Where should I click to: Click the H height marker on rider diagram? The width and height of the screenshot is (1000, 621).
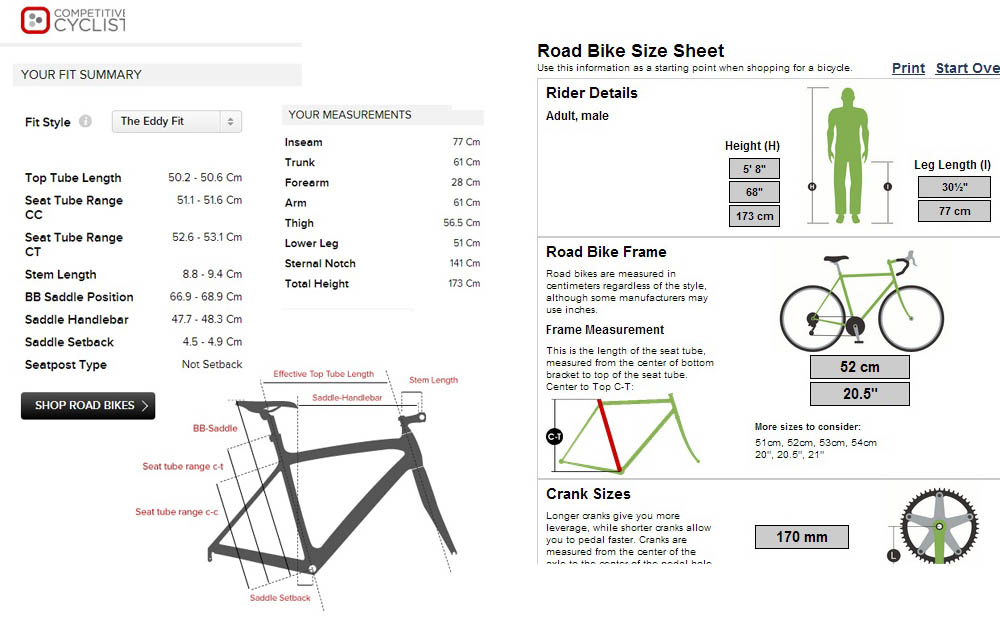[812, 187]
